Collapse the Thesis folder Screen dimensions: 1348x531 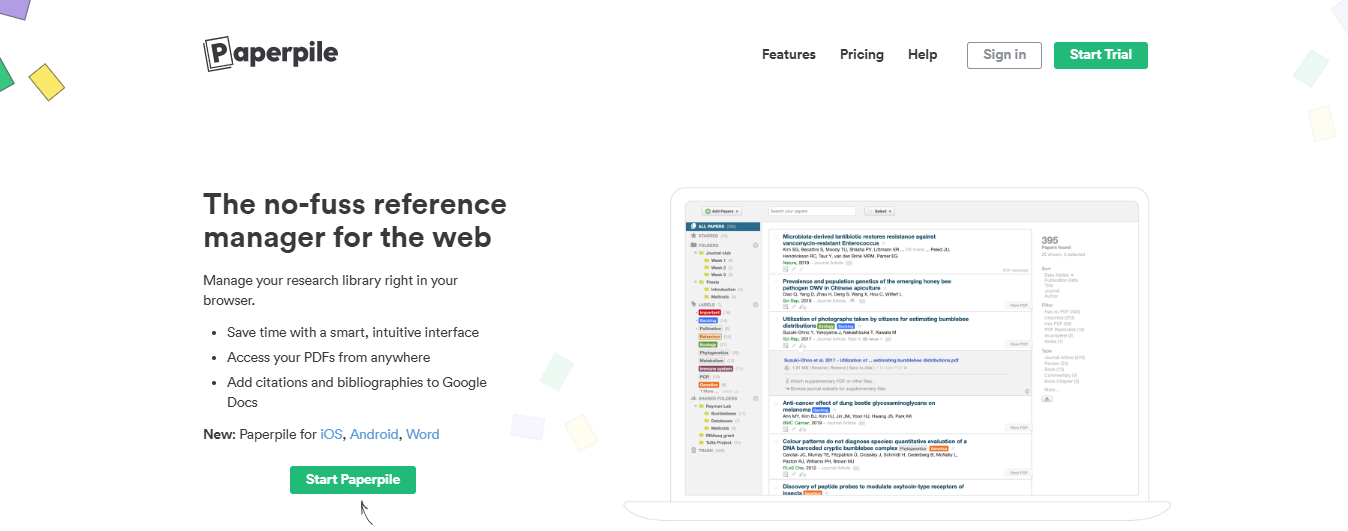coord(695,282)
